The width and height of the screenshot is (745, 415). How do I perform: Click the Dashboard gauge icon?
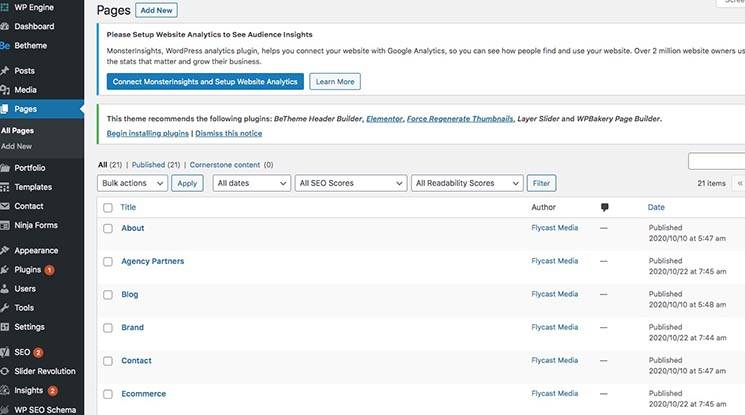[x=4, y=27]
